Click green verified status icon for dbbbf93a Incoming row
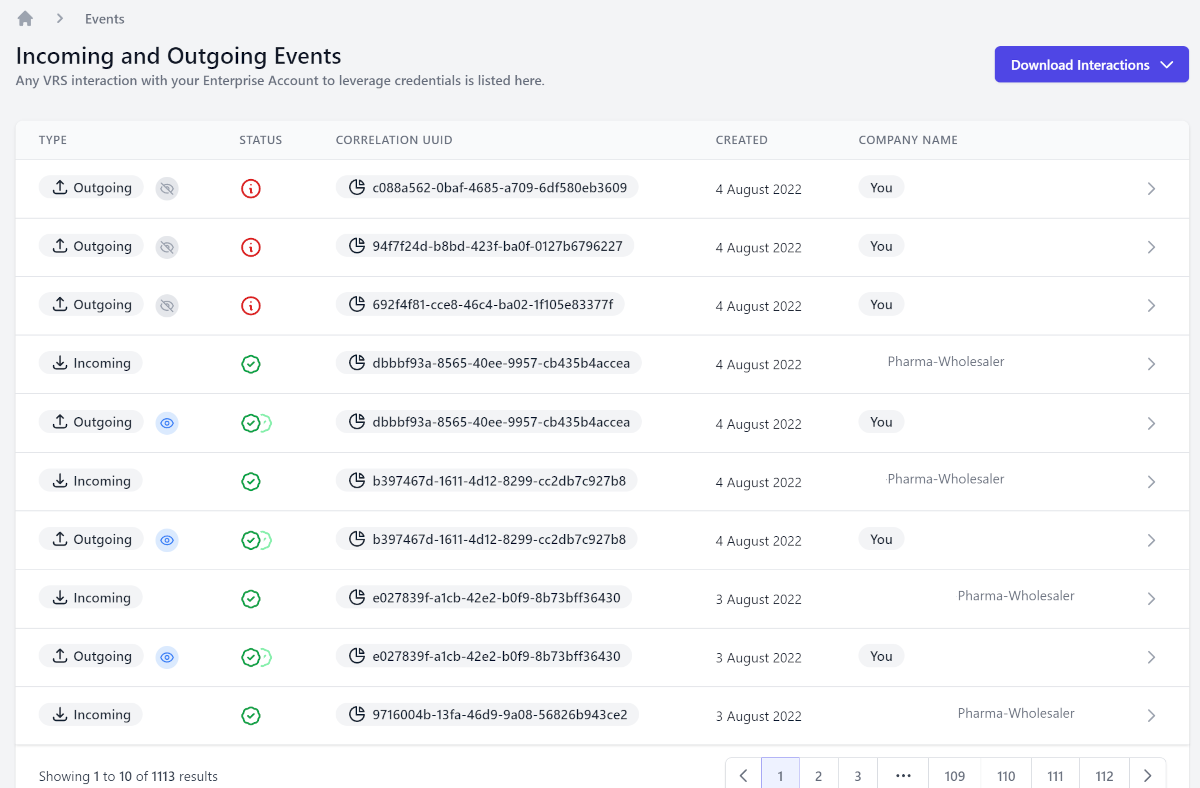1200x788 pixels. click(x=251, y=364)
